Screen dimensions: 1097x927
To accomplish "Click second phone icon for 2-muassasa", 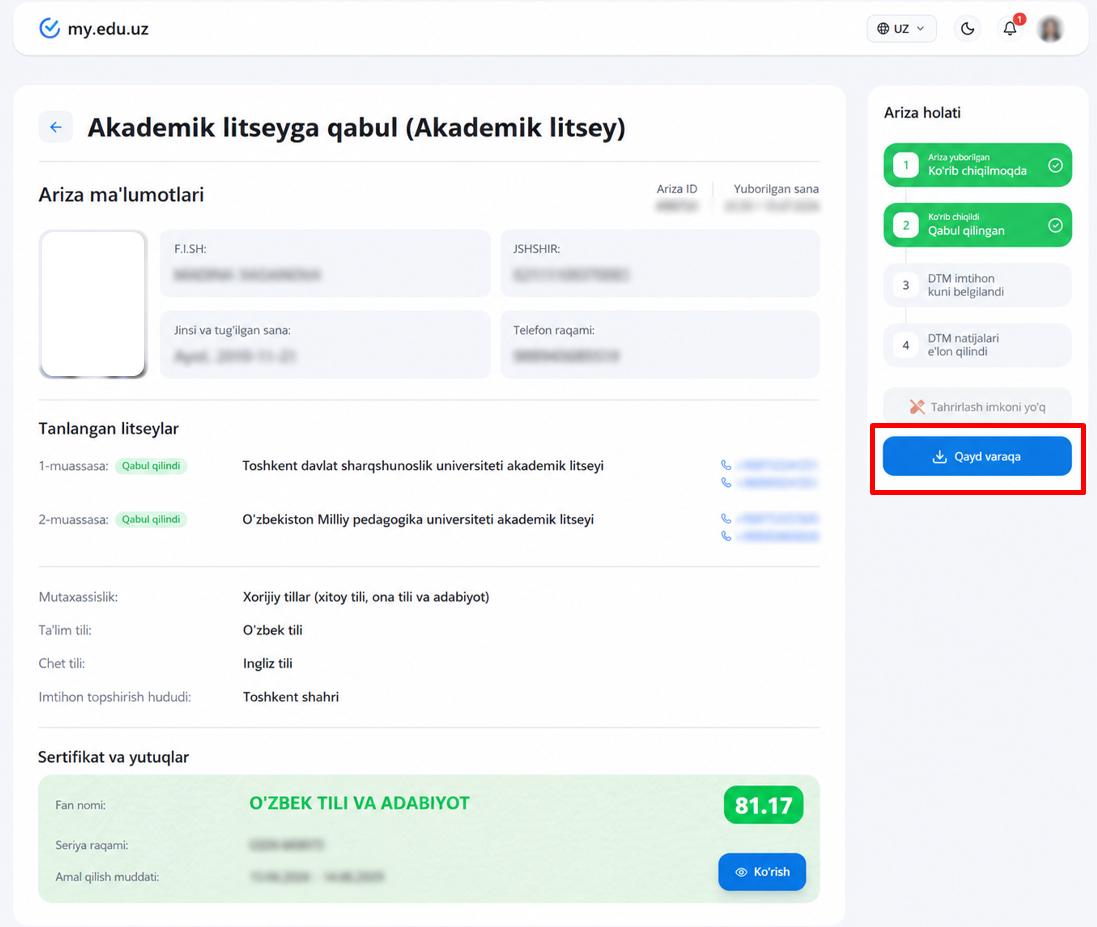I will point(726,537).
